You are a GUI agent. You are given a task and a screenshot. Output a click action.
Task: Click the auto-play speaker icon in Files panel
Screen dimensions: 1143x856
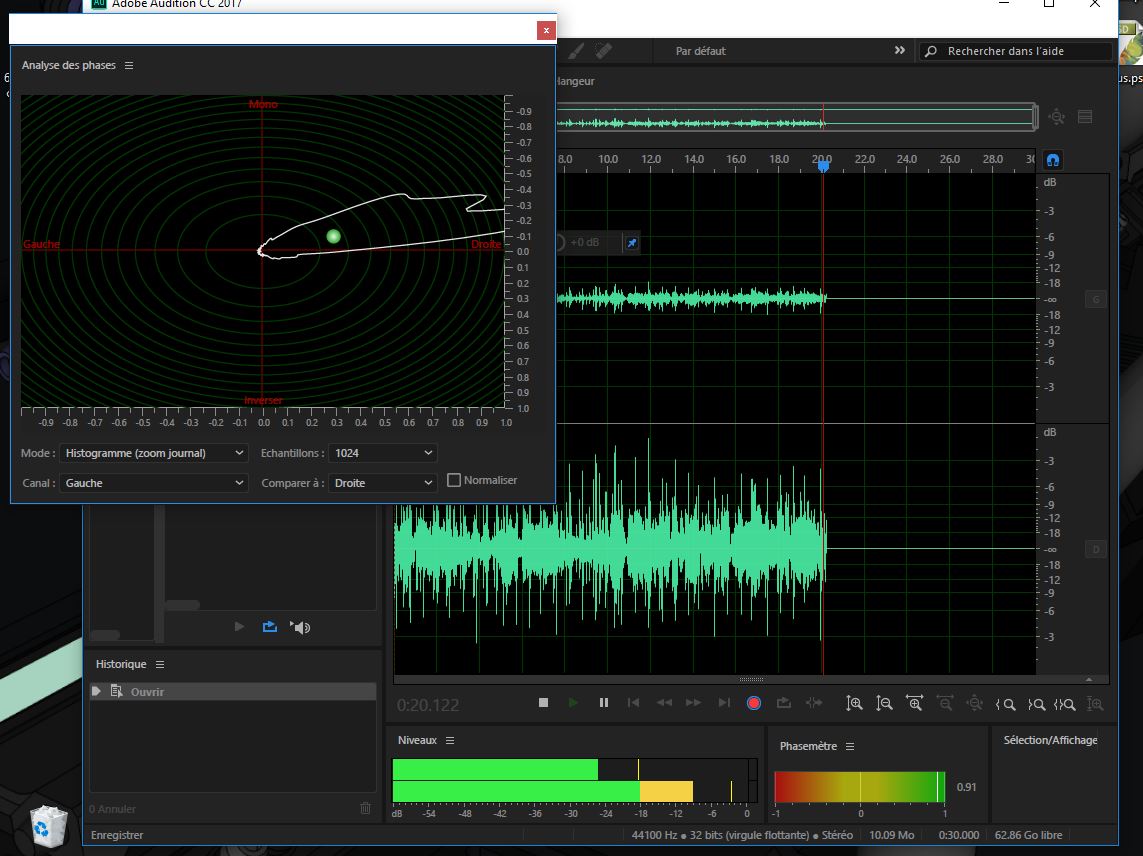pyautogui.click(x=300, y=627)
